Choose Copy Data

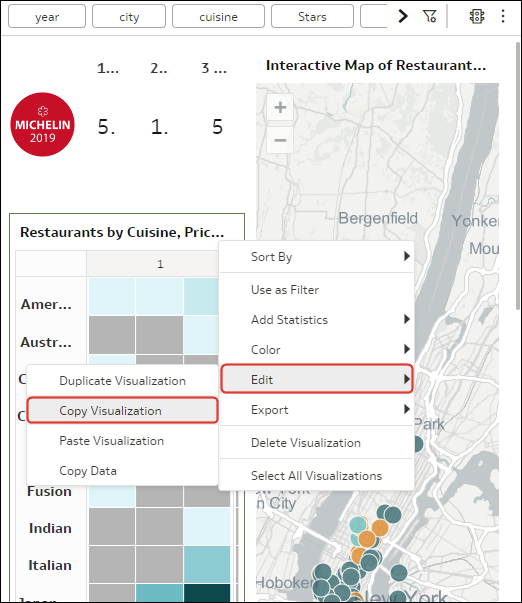[122, 471]
